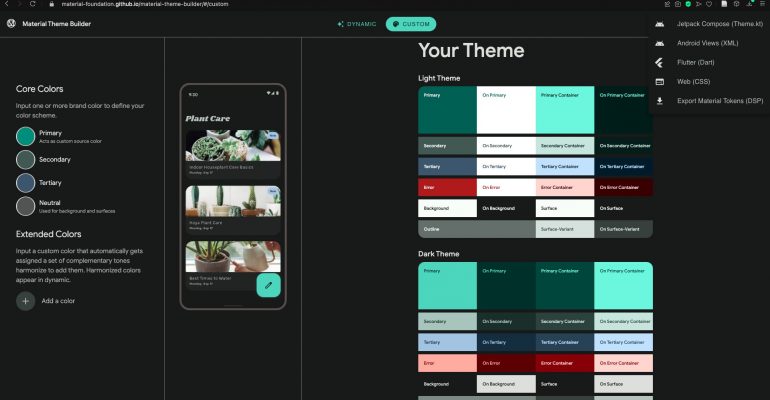Image resolution: width=770 pixels, height=400 pixels.
Task: Click Light Theme Primary Container tile
Action: click(x=565, y=110)
